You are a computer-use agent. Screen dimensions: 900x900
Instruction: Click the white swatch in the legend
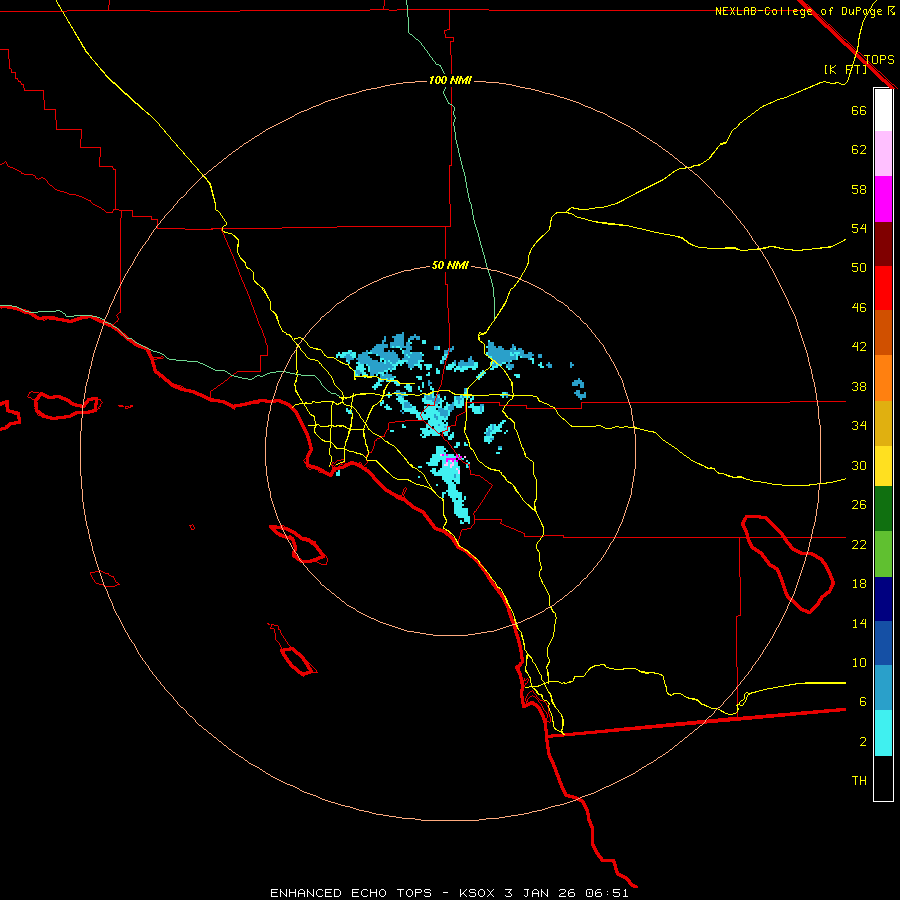[x=883, y=110]
